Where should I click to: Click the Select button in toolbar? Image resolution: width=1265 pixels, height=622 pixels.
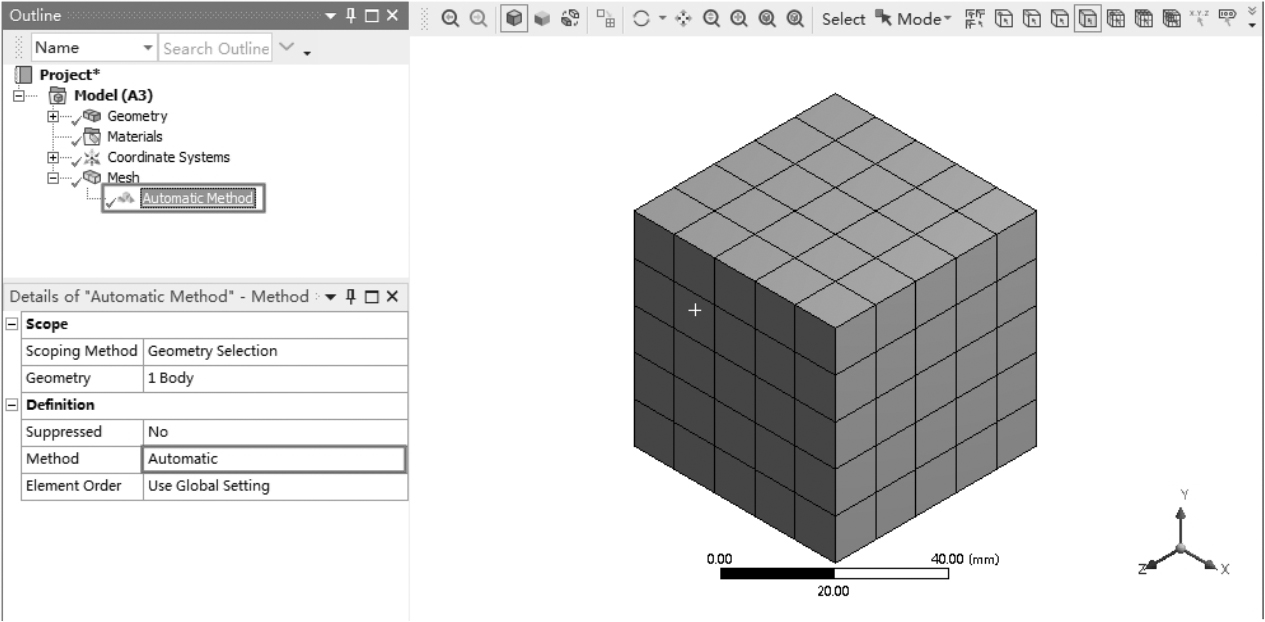click(844, 19)
